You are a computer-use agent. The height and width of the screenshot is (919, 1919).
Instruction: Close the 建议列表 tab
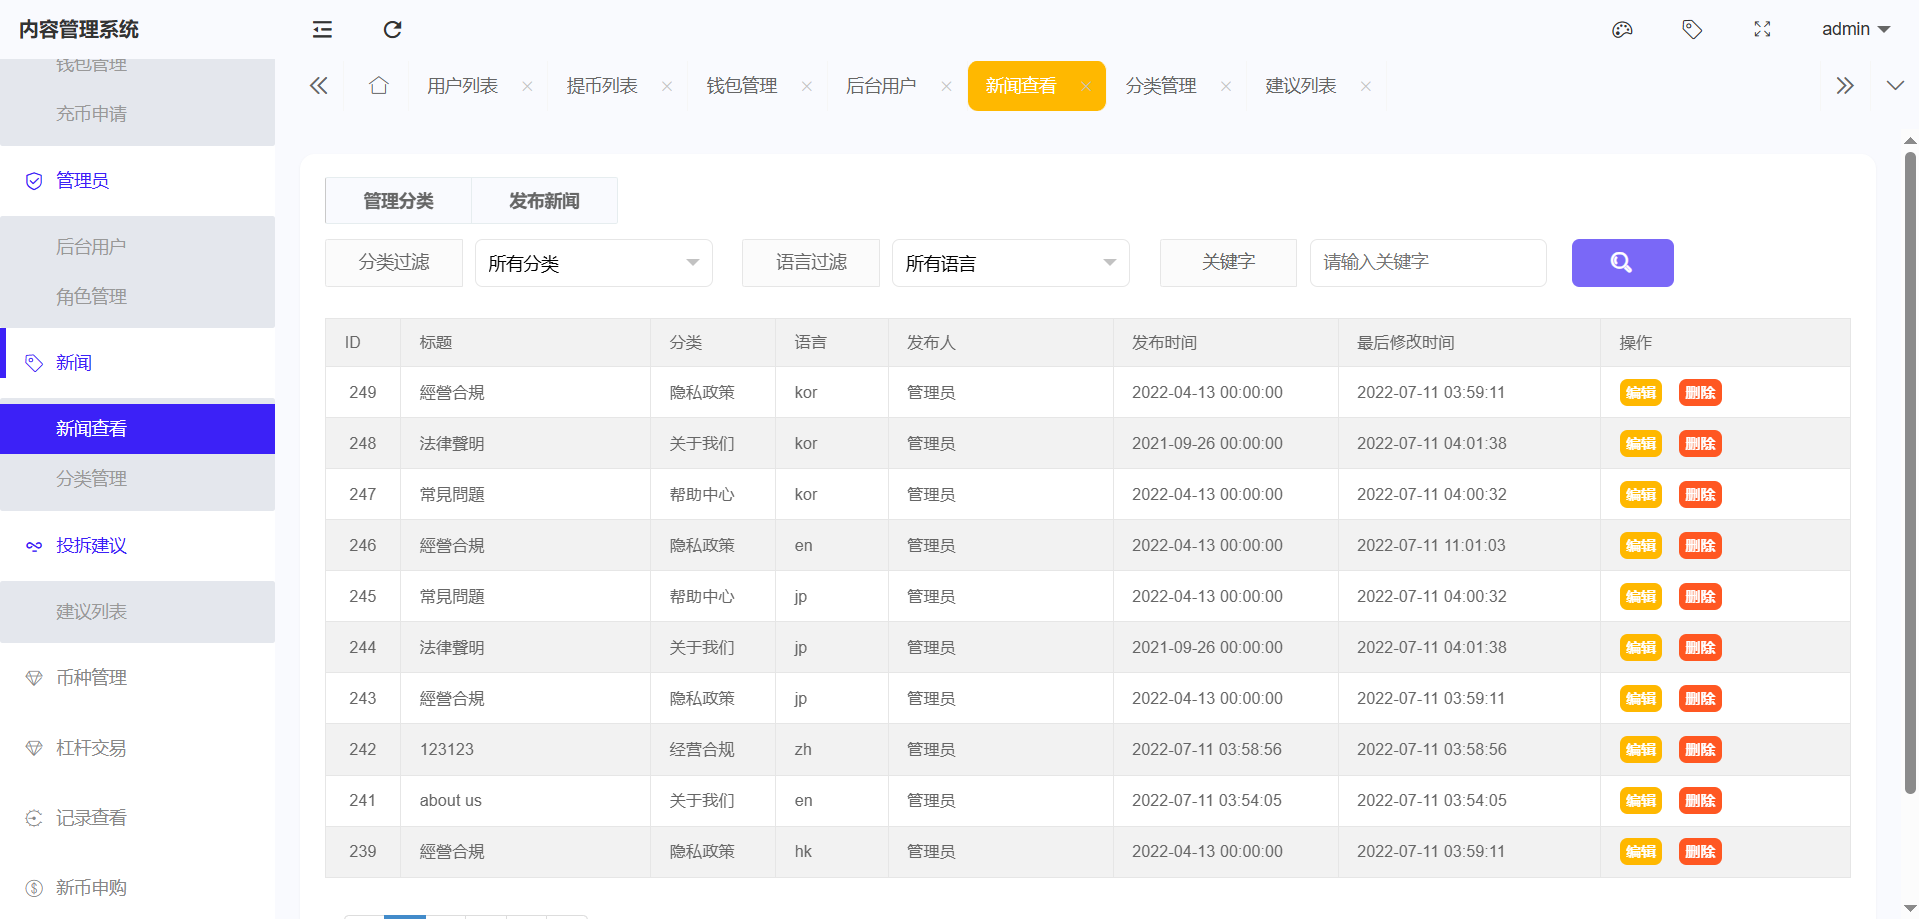pyautogui.click(x=1365, y=87)
